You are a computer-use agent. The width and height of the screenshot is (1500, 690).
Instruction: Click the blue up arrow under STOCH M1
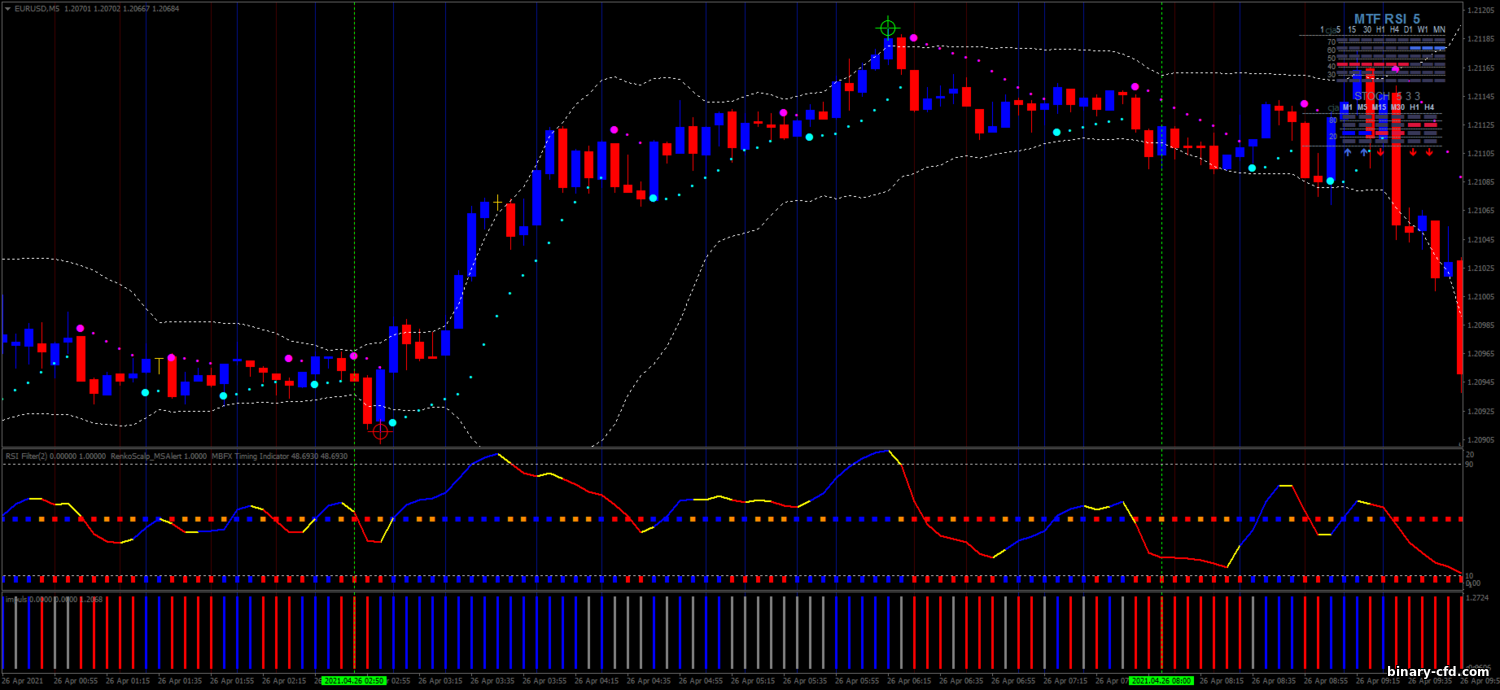point(1347,152)
